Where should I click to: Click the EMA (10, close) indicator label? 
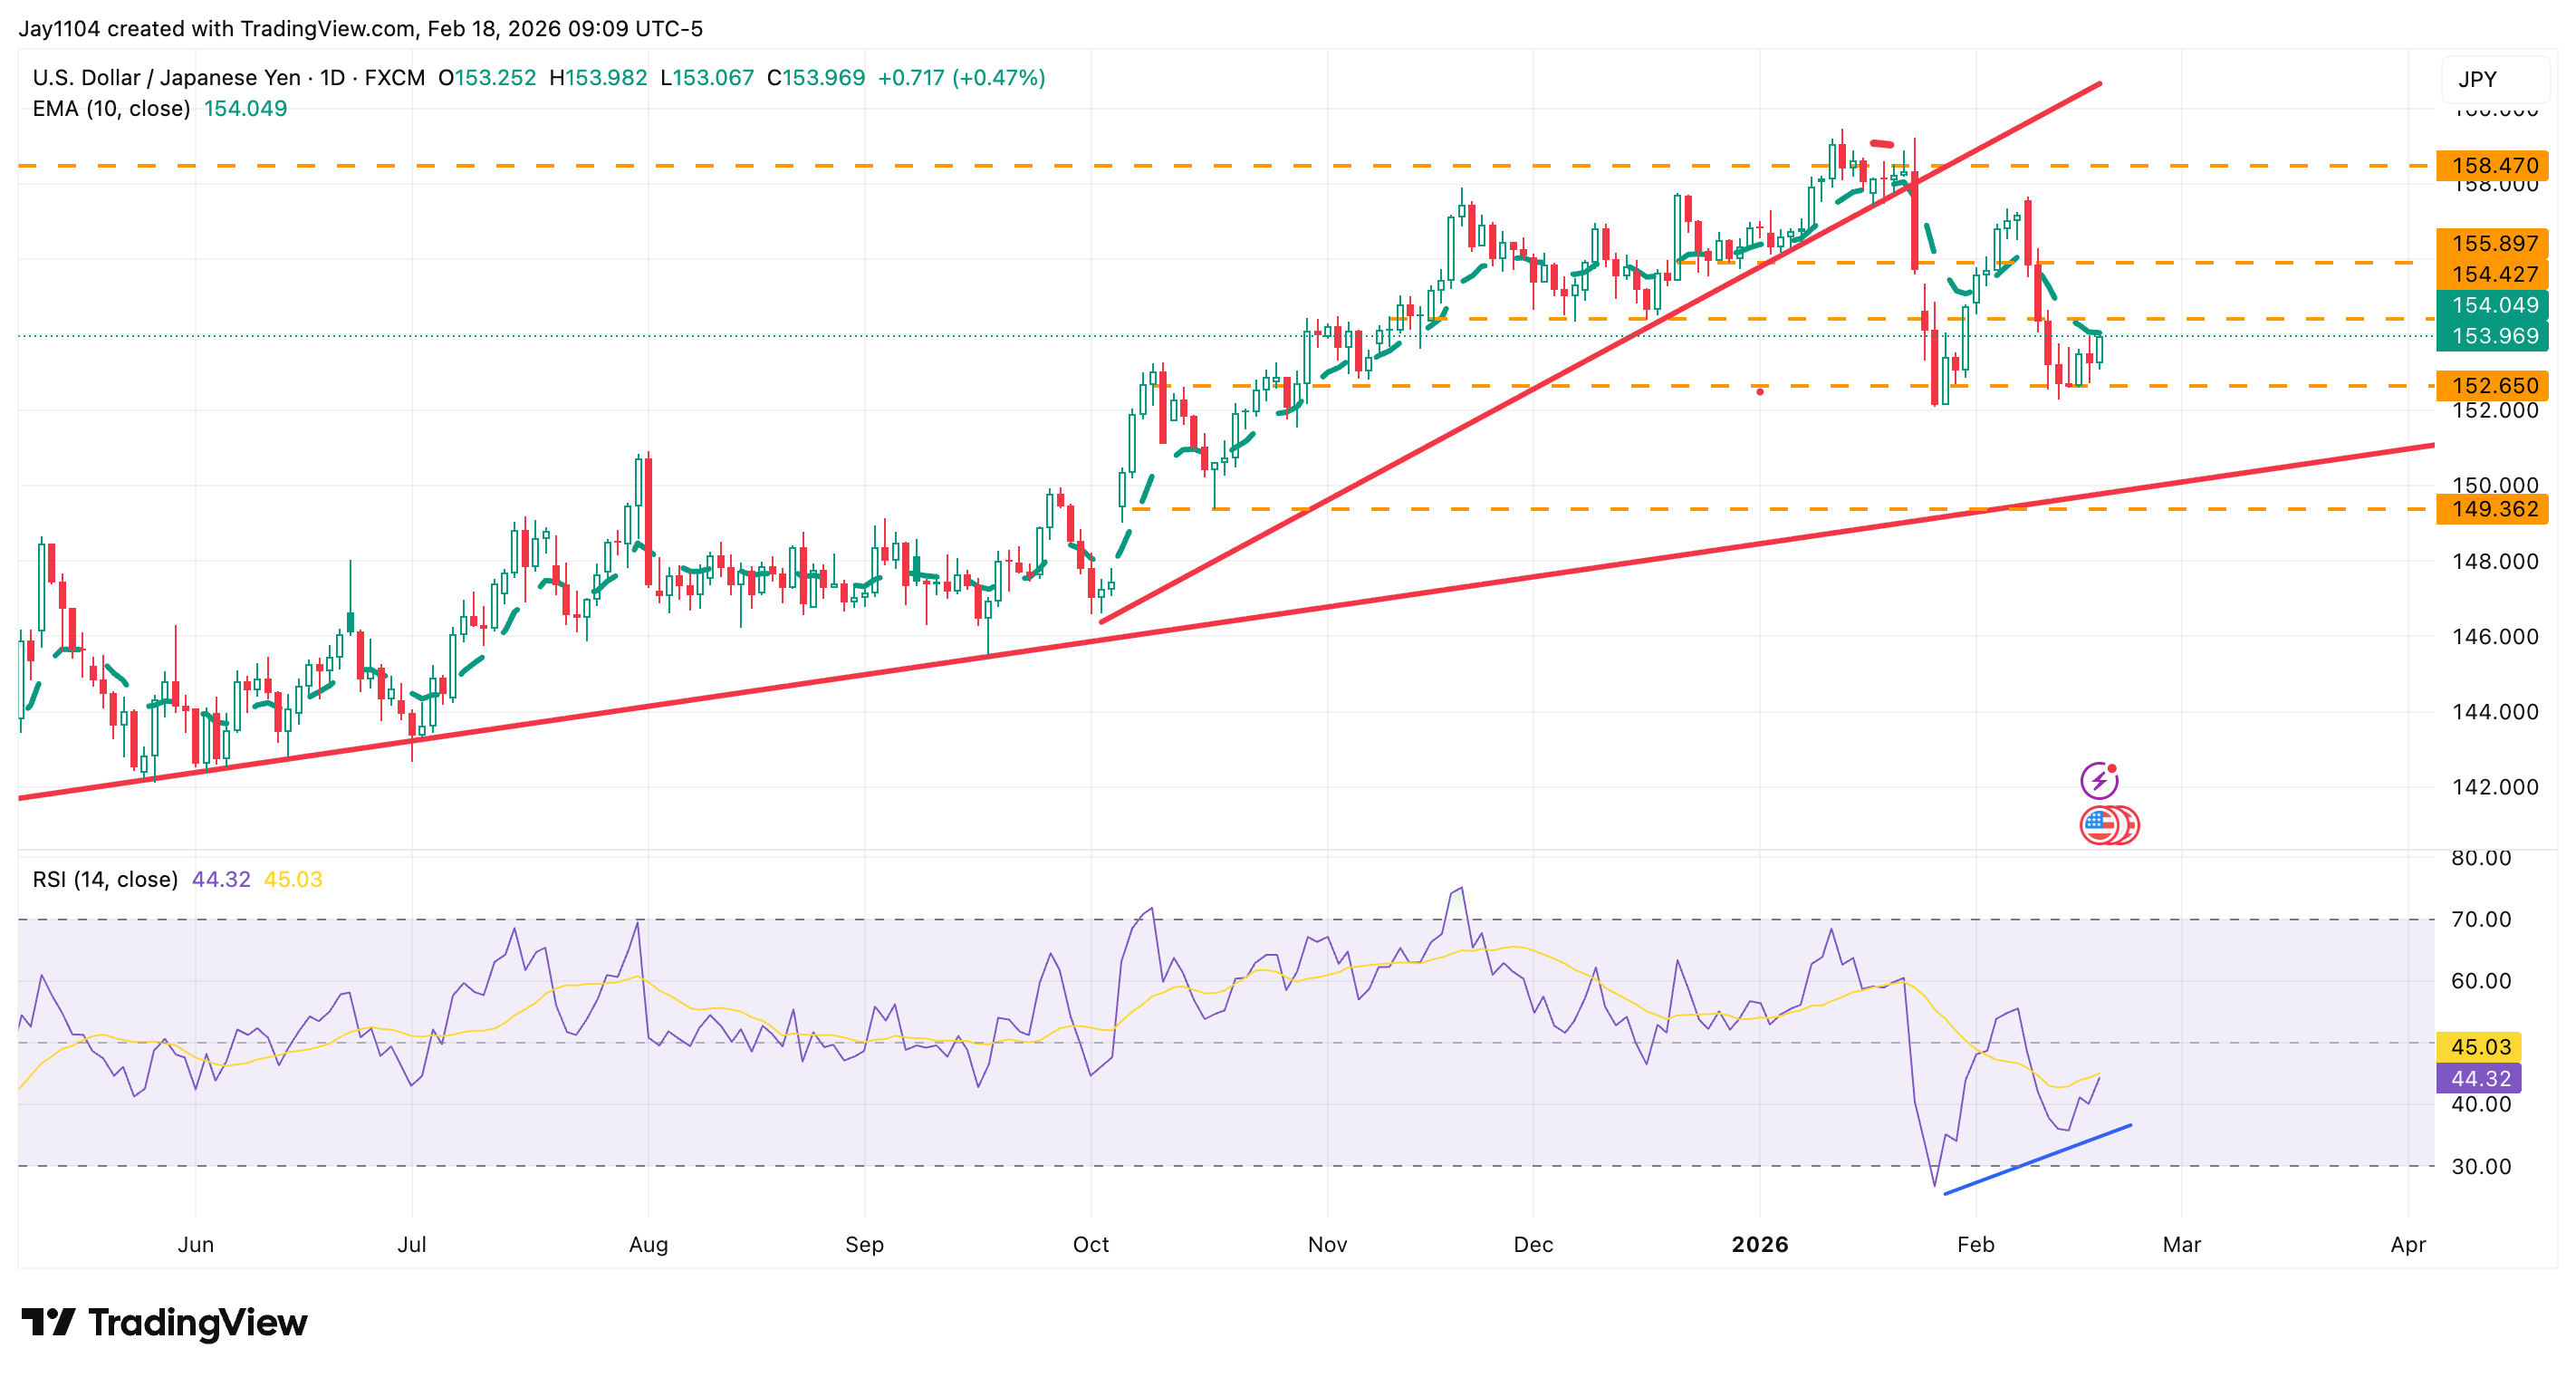110,108
